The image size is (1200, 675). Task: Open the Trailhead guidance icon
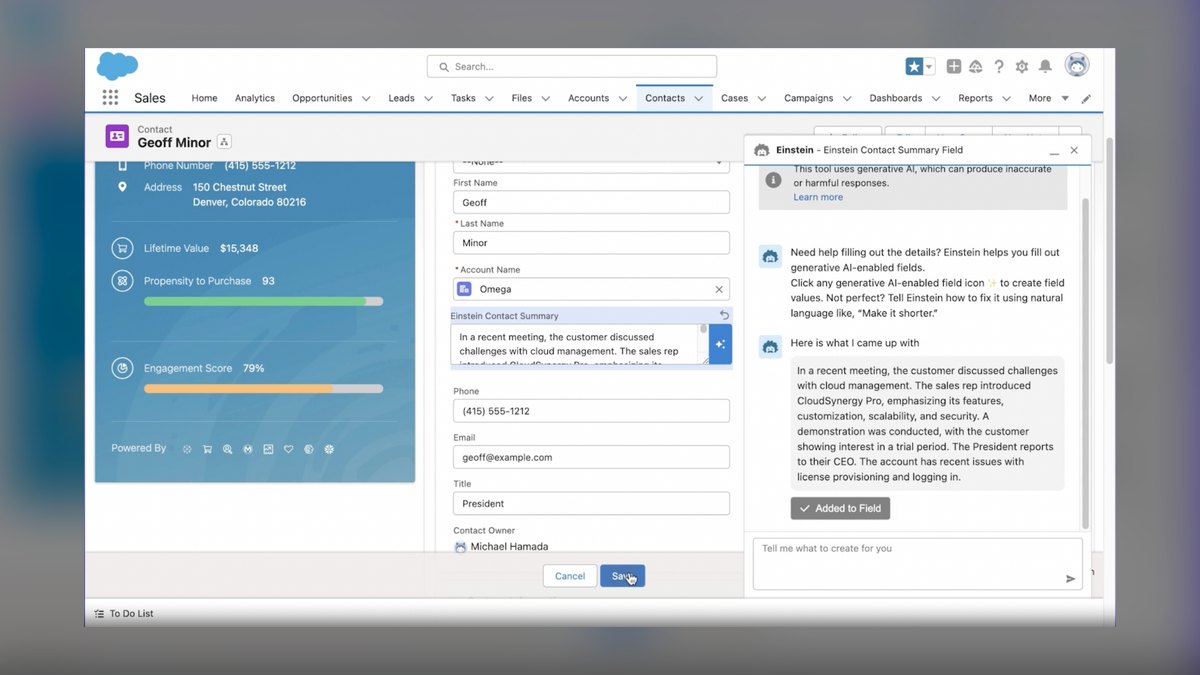click(x=976, y=66)
